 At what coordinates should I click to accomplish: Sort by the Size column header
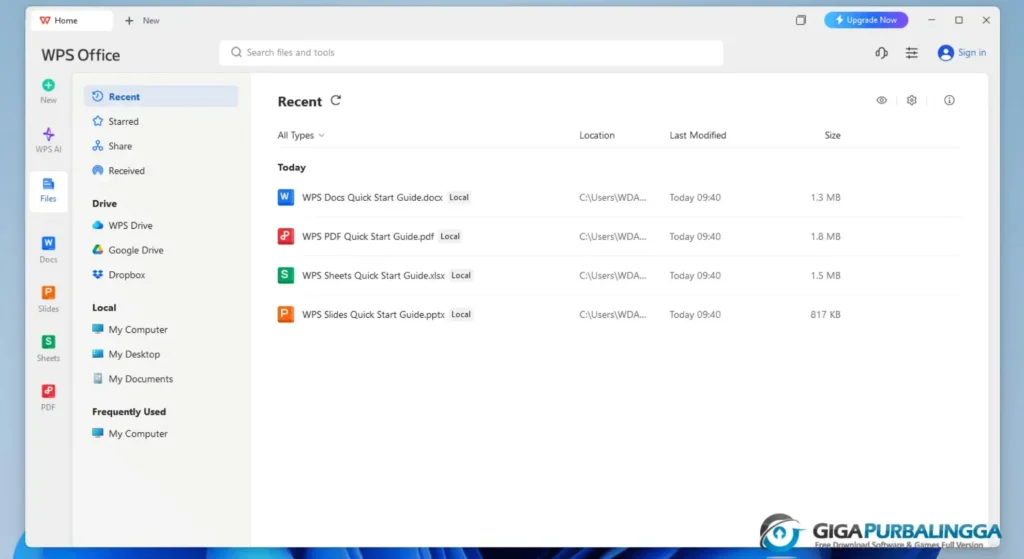(x=832, y=135)
